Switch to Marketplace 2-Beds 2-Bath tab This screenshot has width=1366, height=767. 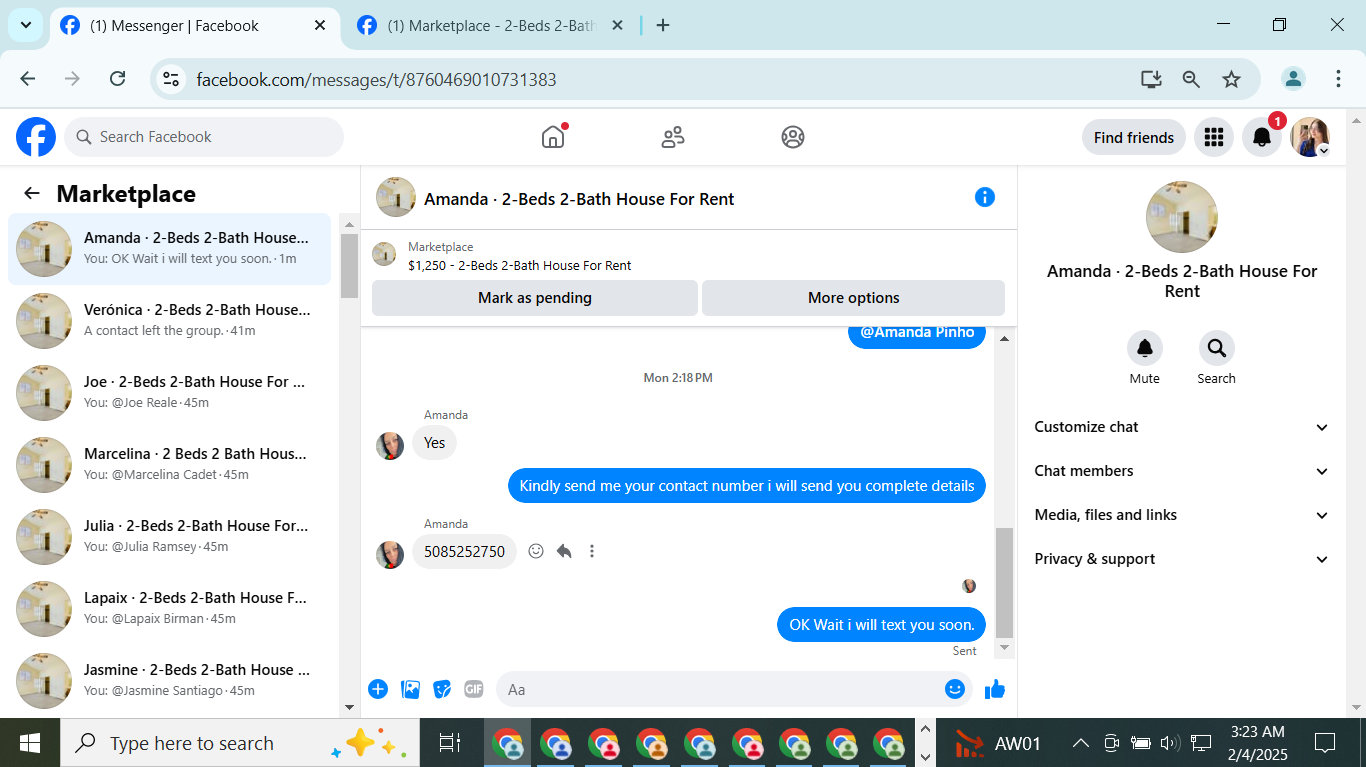(x=490, y=26)
